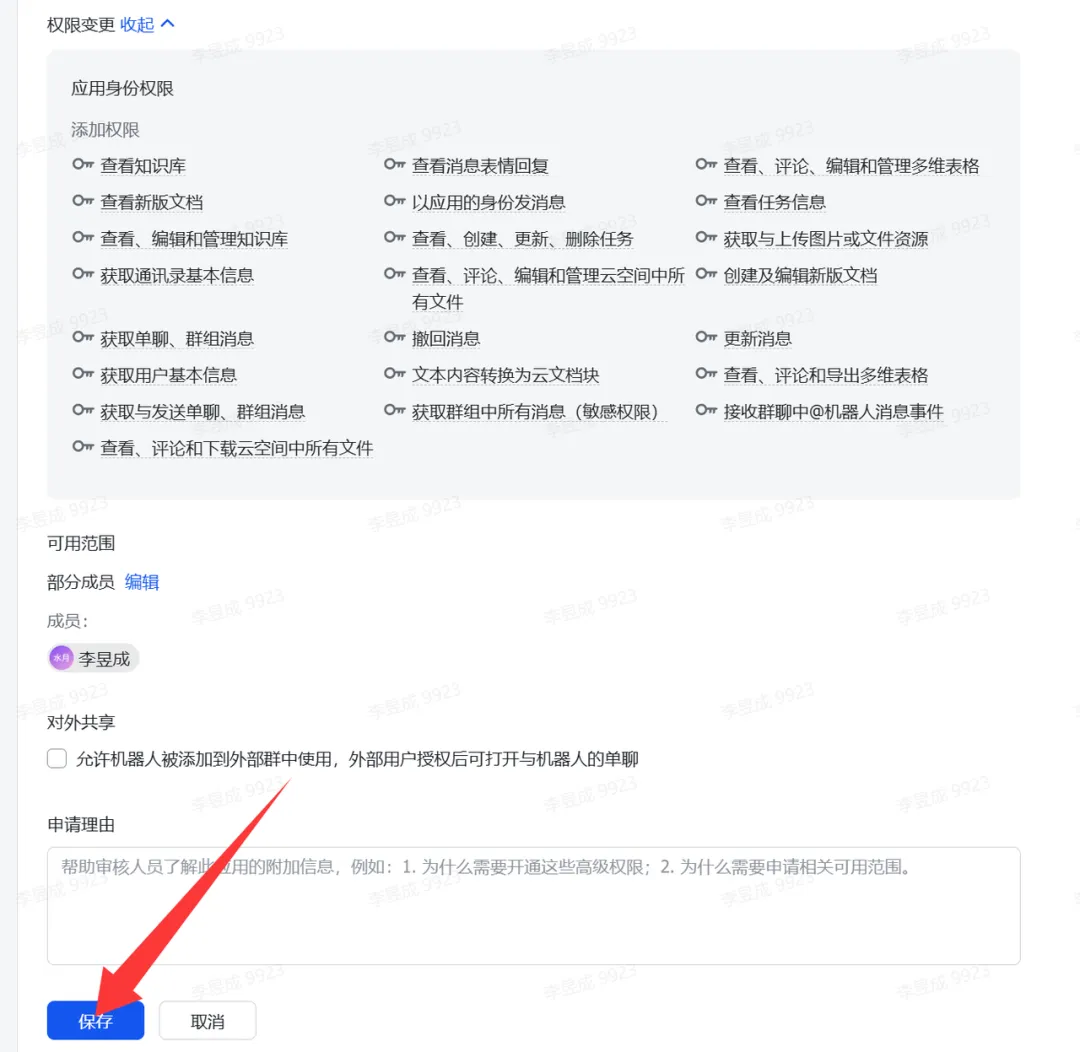The image size is (1080, 1052).
Task: Cancel using the 取消 button
Action: (207, 1021)
